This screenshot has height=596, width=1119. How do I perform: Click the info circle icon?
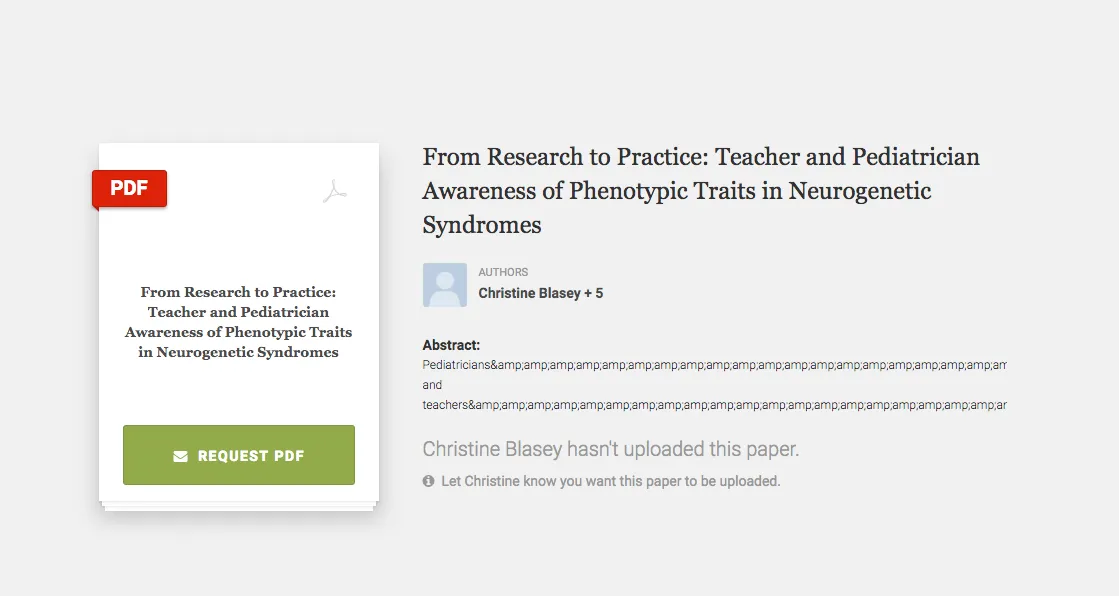[428, 481]
